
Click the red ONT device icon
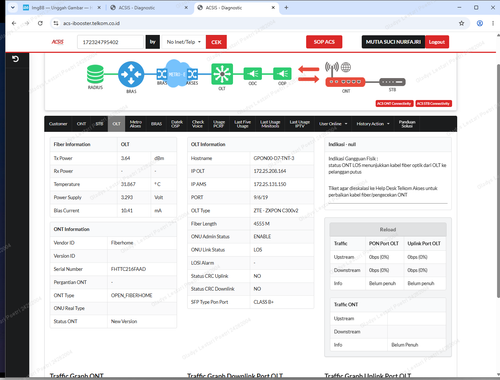click(x=345, y=82)
